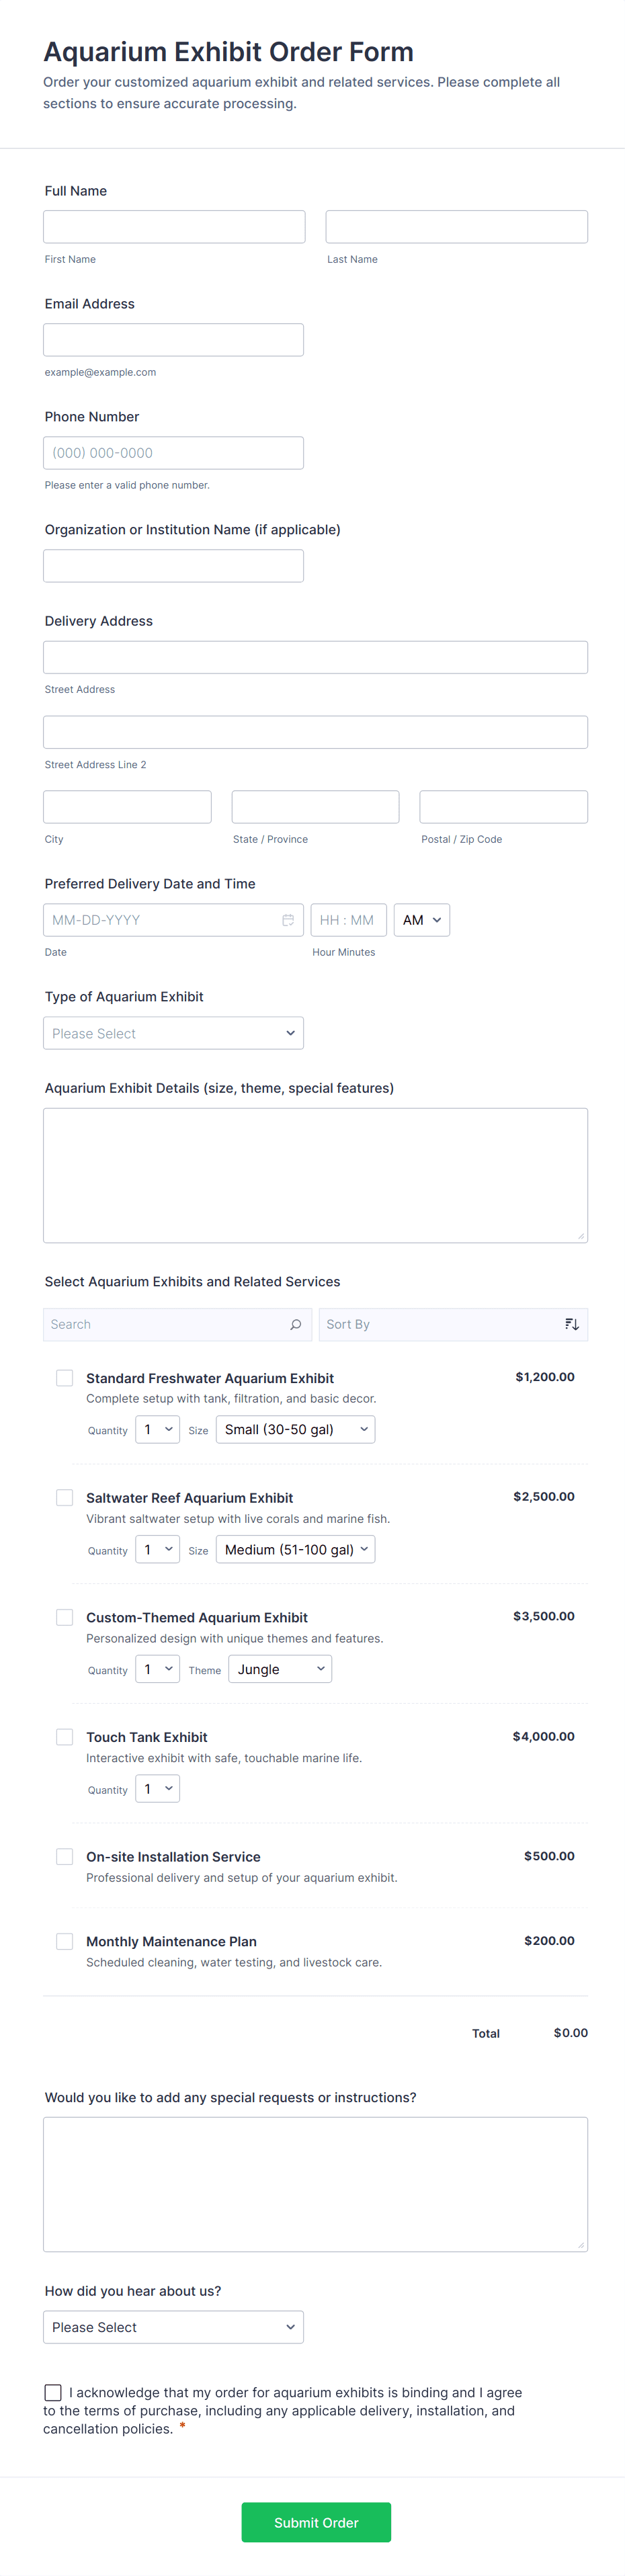The image size is (625, 2576).
Task: Open the Touch Tank Exhibit quantity dropdown
Action: [x=158, y=1789]
